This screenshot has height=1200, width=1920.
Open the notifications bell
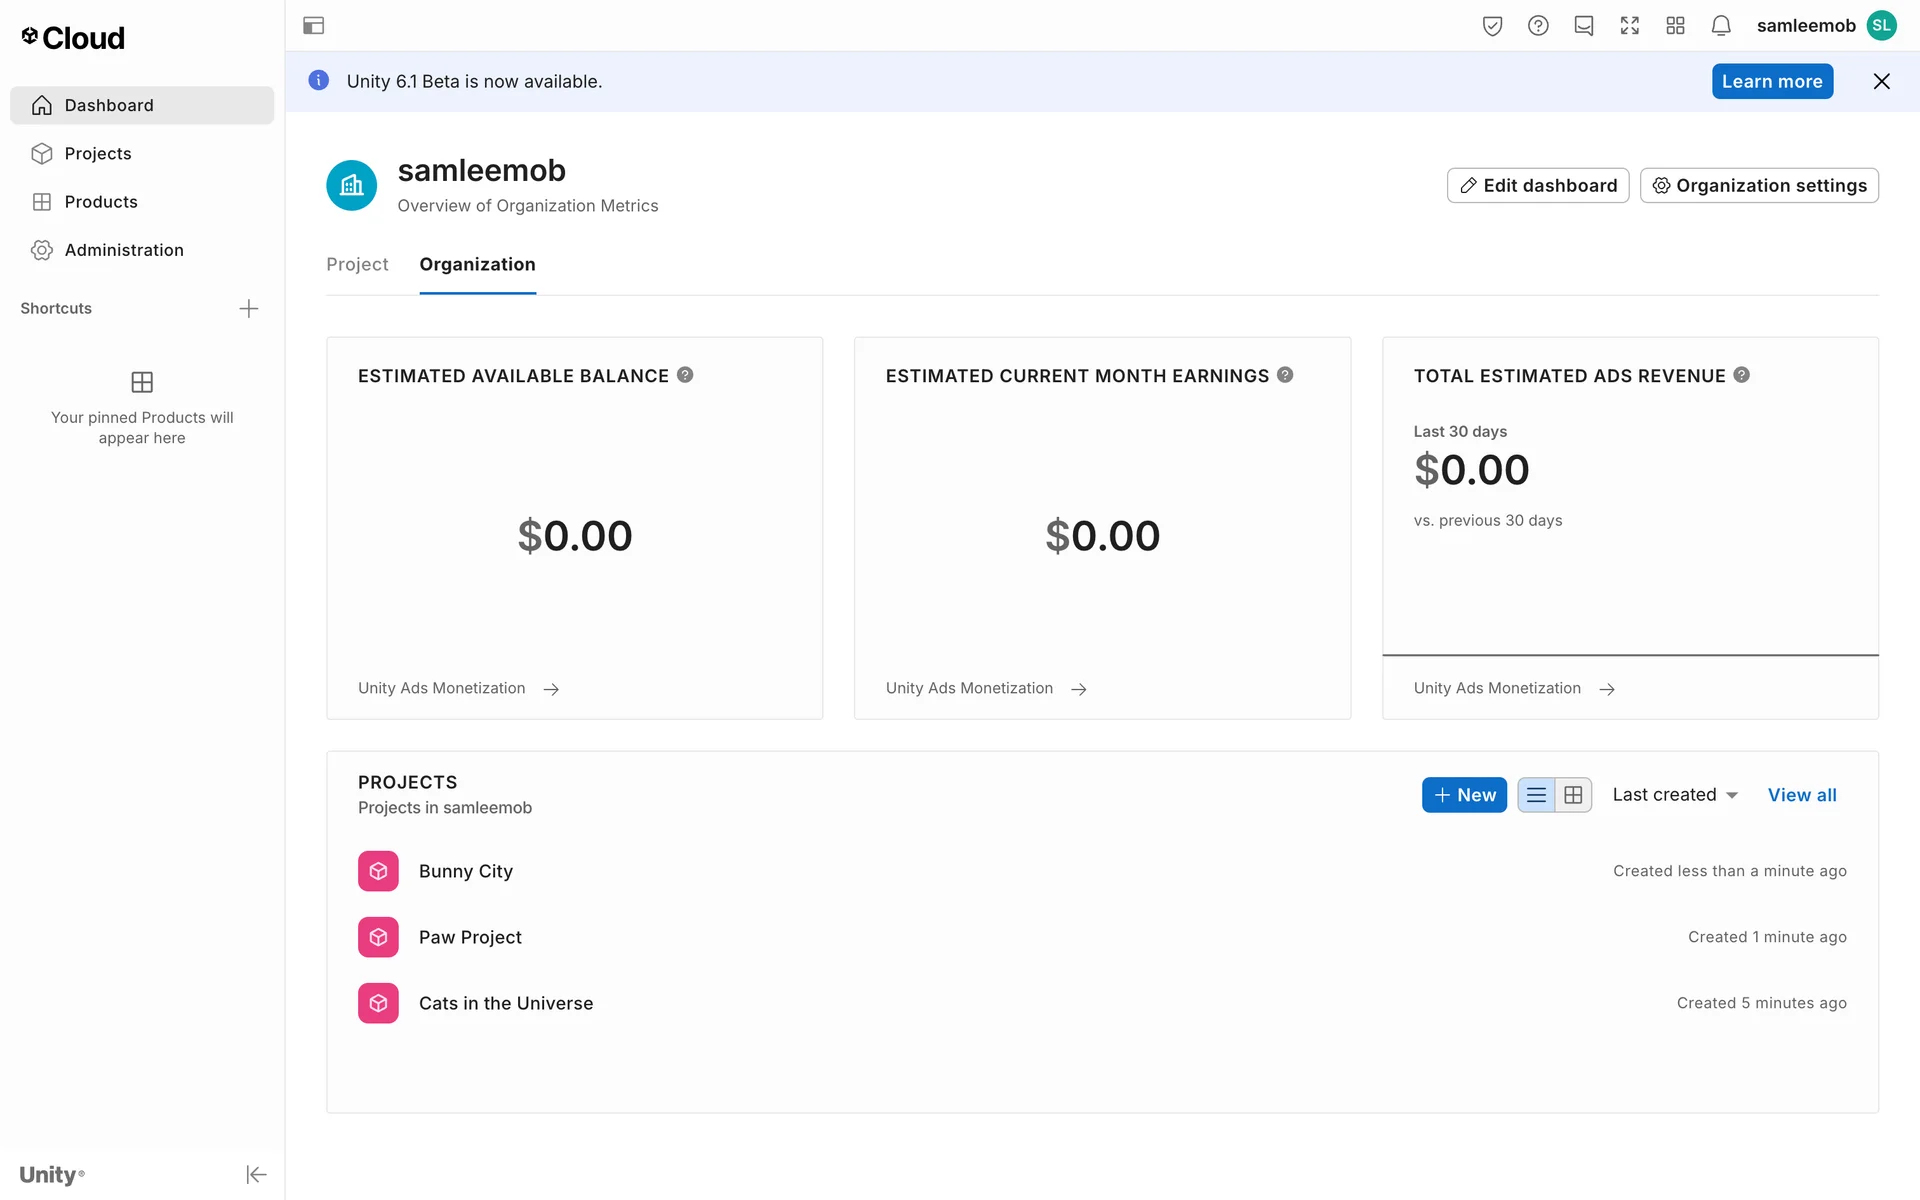1720,26
